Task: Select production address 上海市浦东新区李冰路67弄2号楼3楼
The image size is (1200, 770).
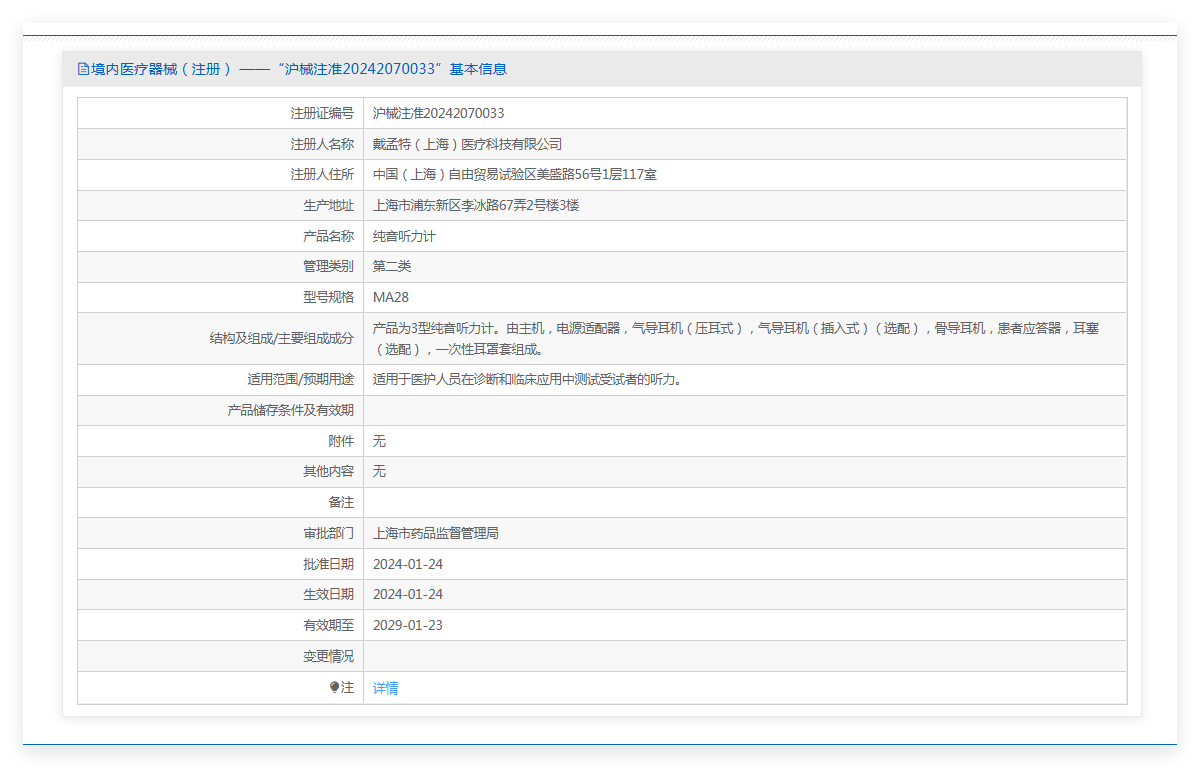Action: [x=476, y=205]
